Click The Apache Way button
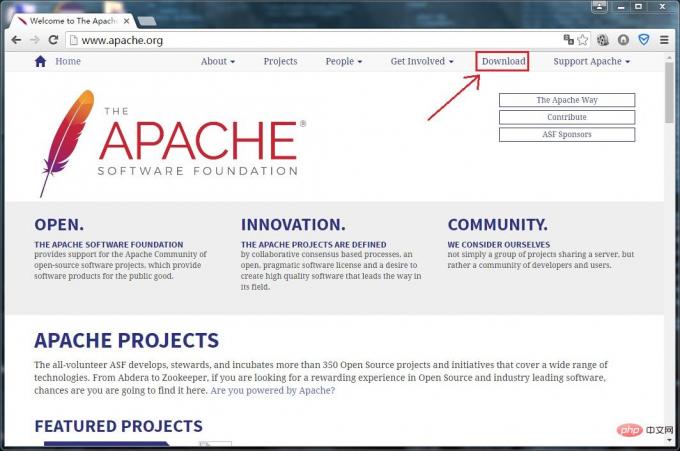This screenshot has height=451, width=680. 567,100
